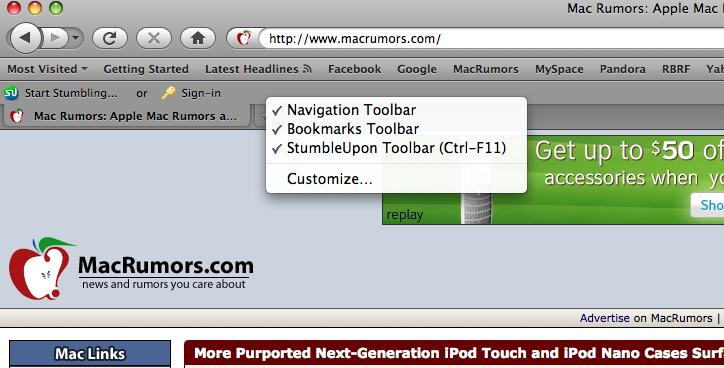Reload the page with the refresh icon
Image resolution: width=724 pixels, height=368 pixels.
click(x=109, y=38)
